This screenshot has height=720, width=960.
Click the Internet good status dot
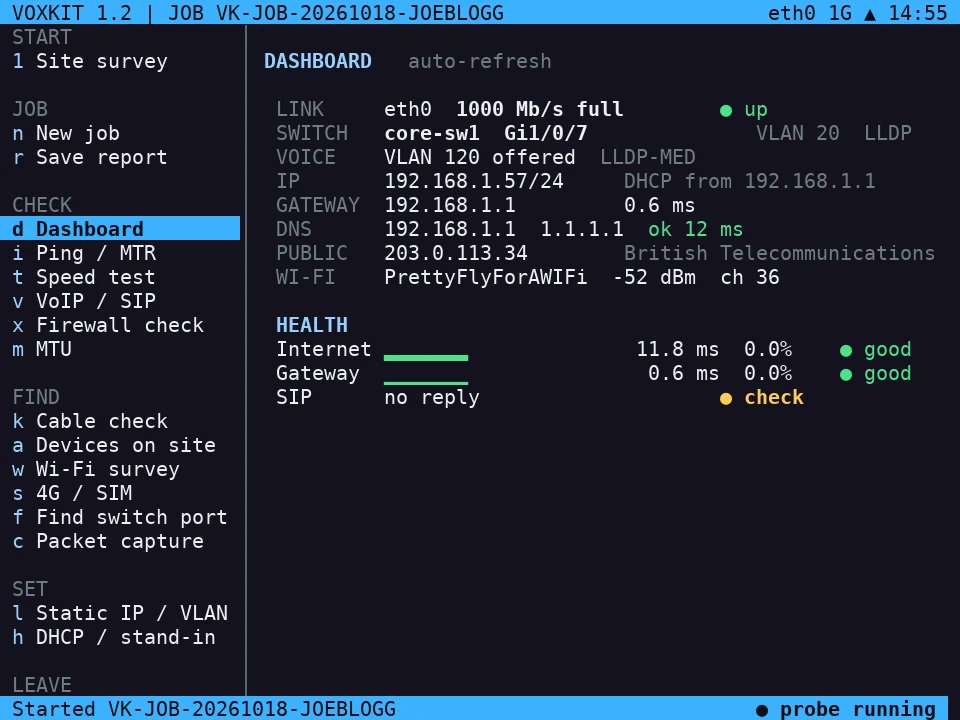tap(846, 351)
